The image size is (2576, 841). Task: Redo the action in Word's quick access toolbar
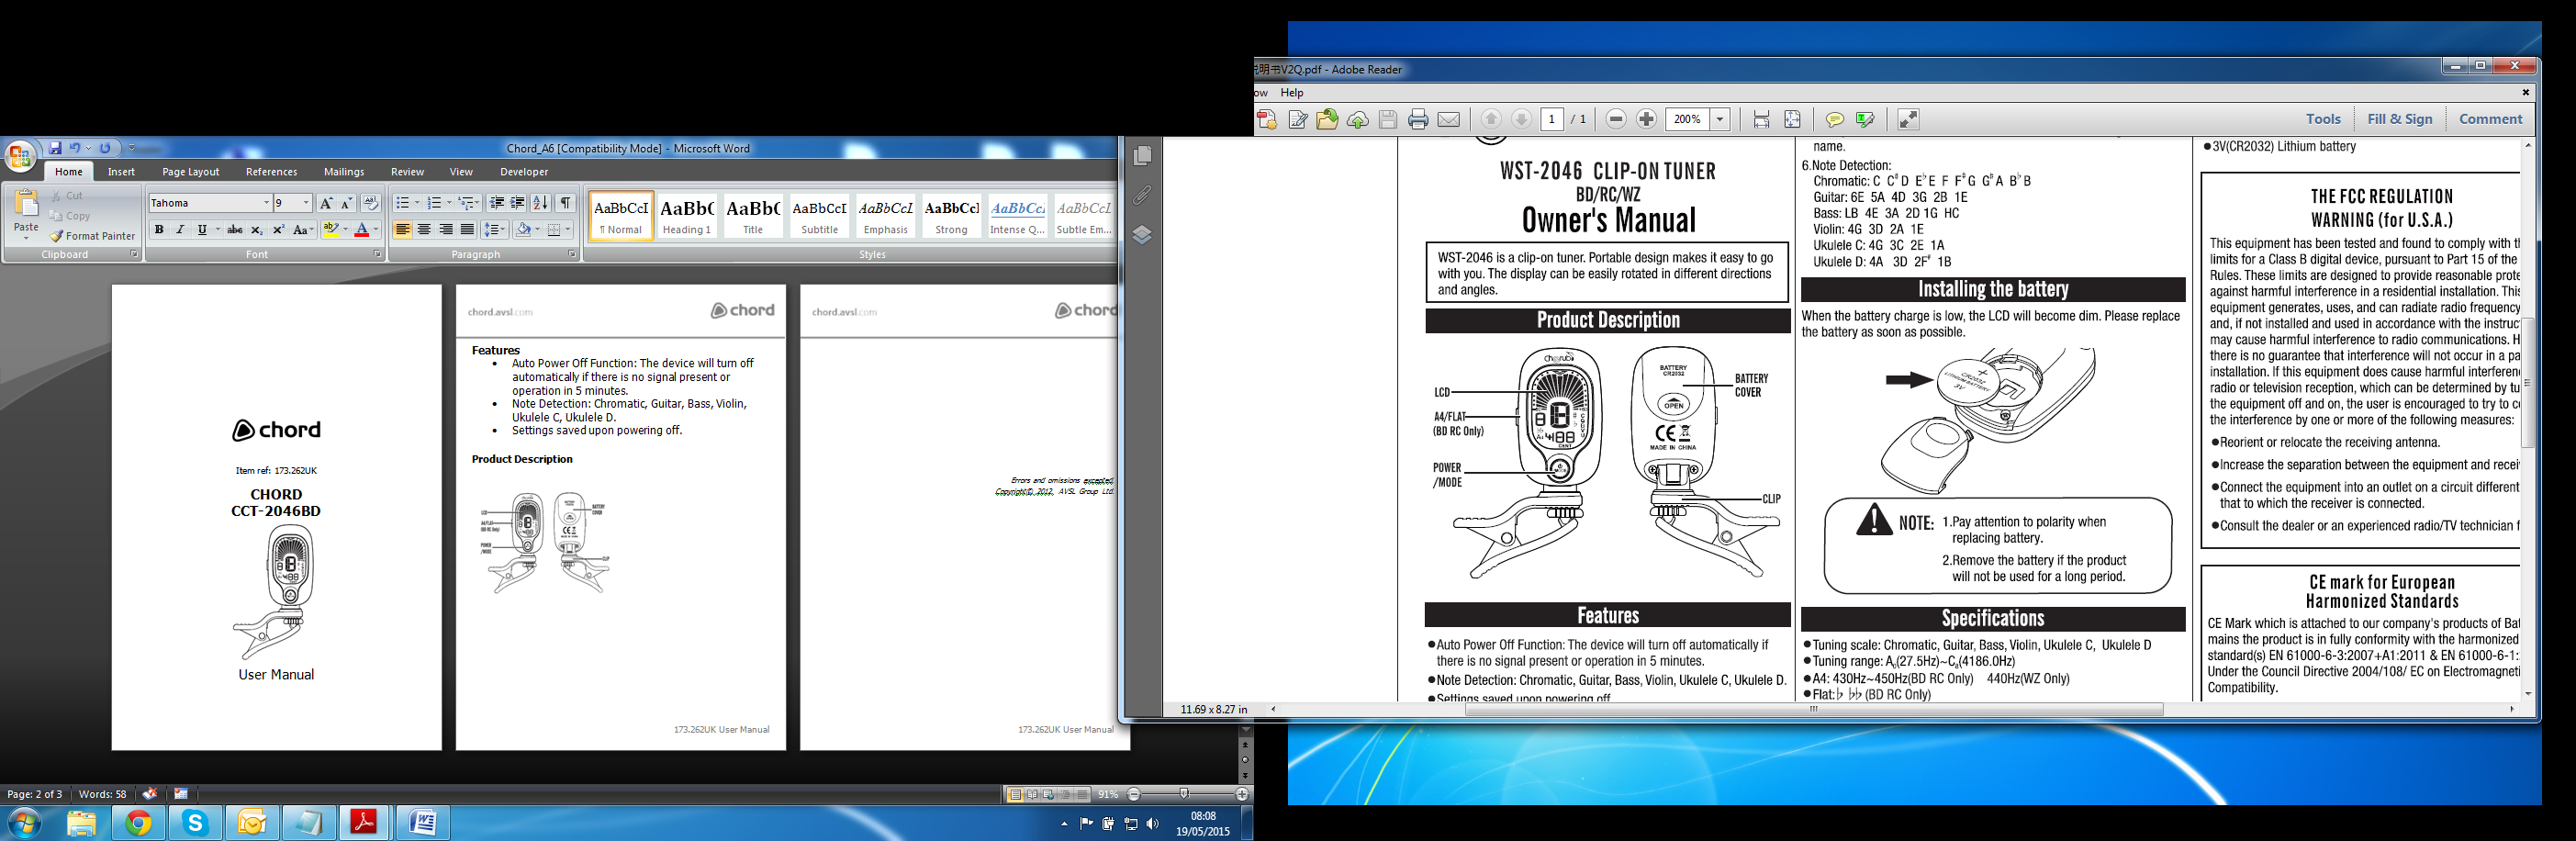tap(105, 148)
